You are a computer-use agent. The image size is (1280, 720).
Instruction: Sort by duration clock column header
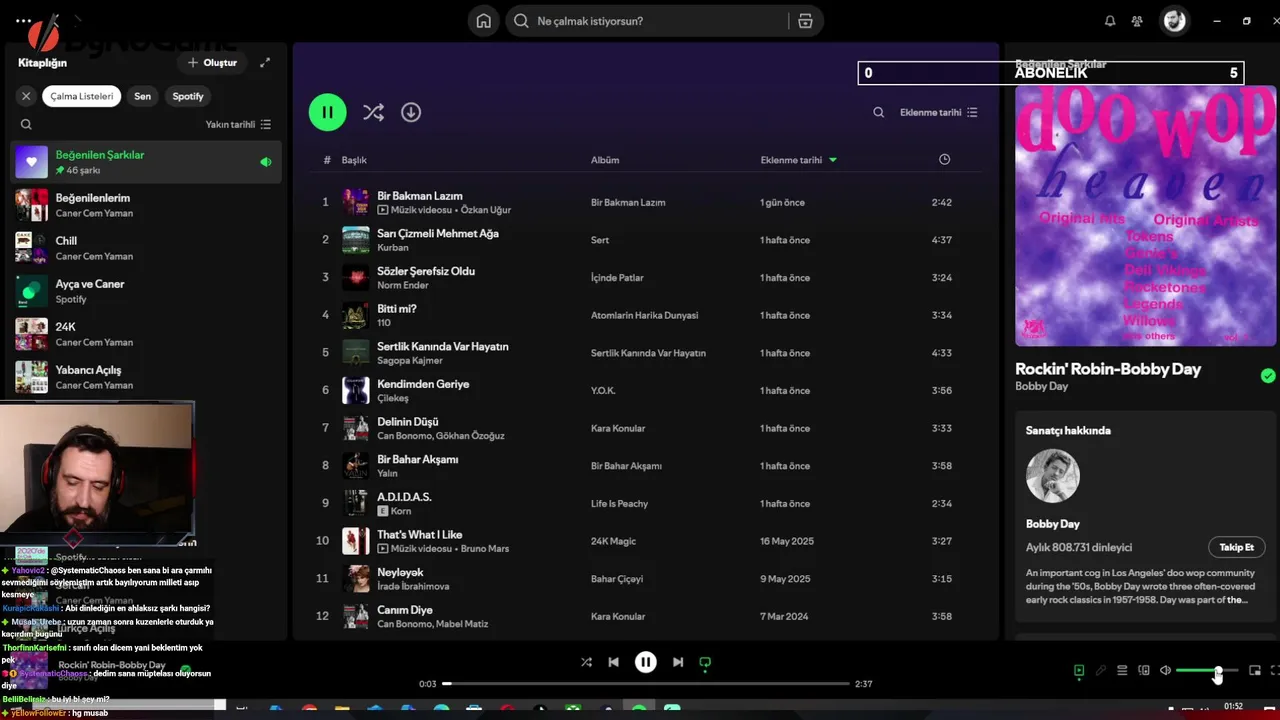pyautogui.click(x=945, y=160)
